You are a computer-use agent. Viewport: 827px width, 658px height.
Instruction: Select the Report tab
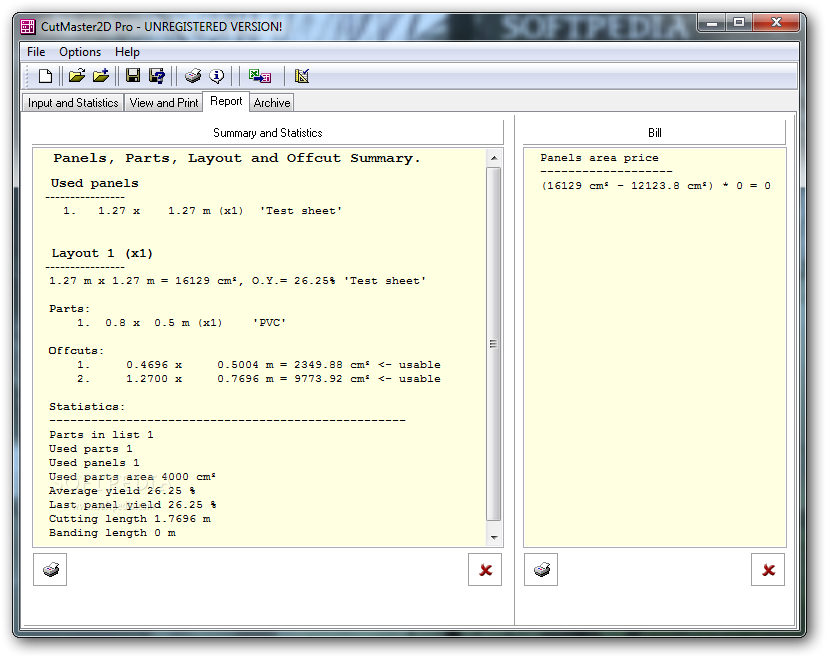(x=226, y=101)
